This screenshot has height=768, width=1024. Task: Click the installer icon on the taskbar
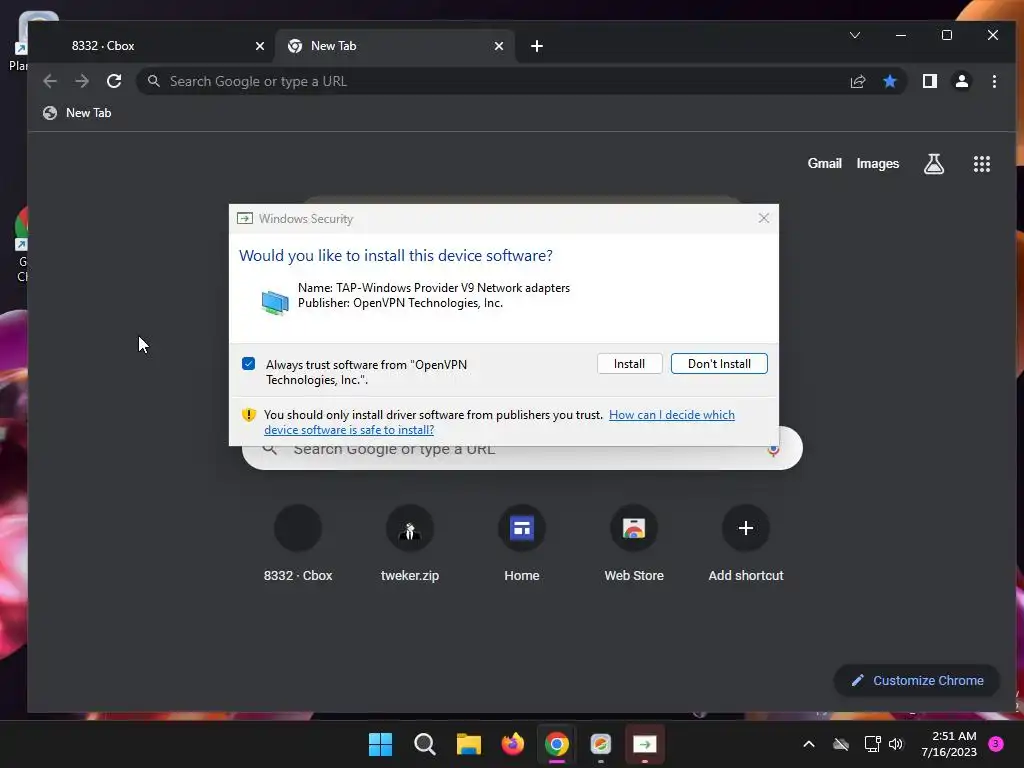pyautogui.click(x=645, y=744)
